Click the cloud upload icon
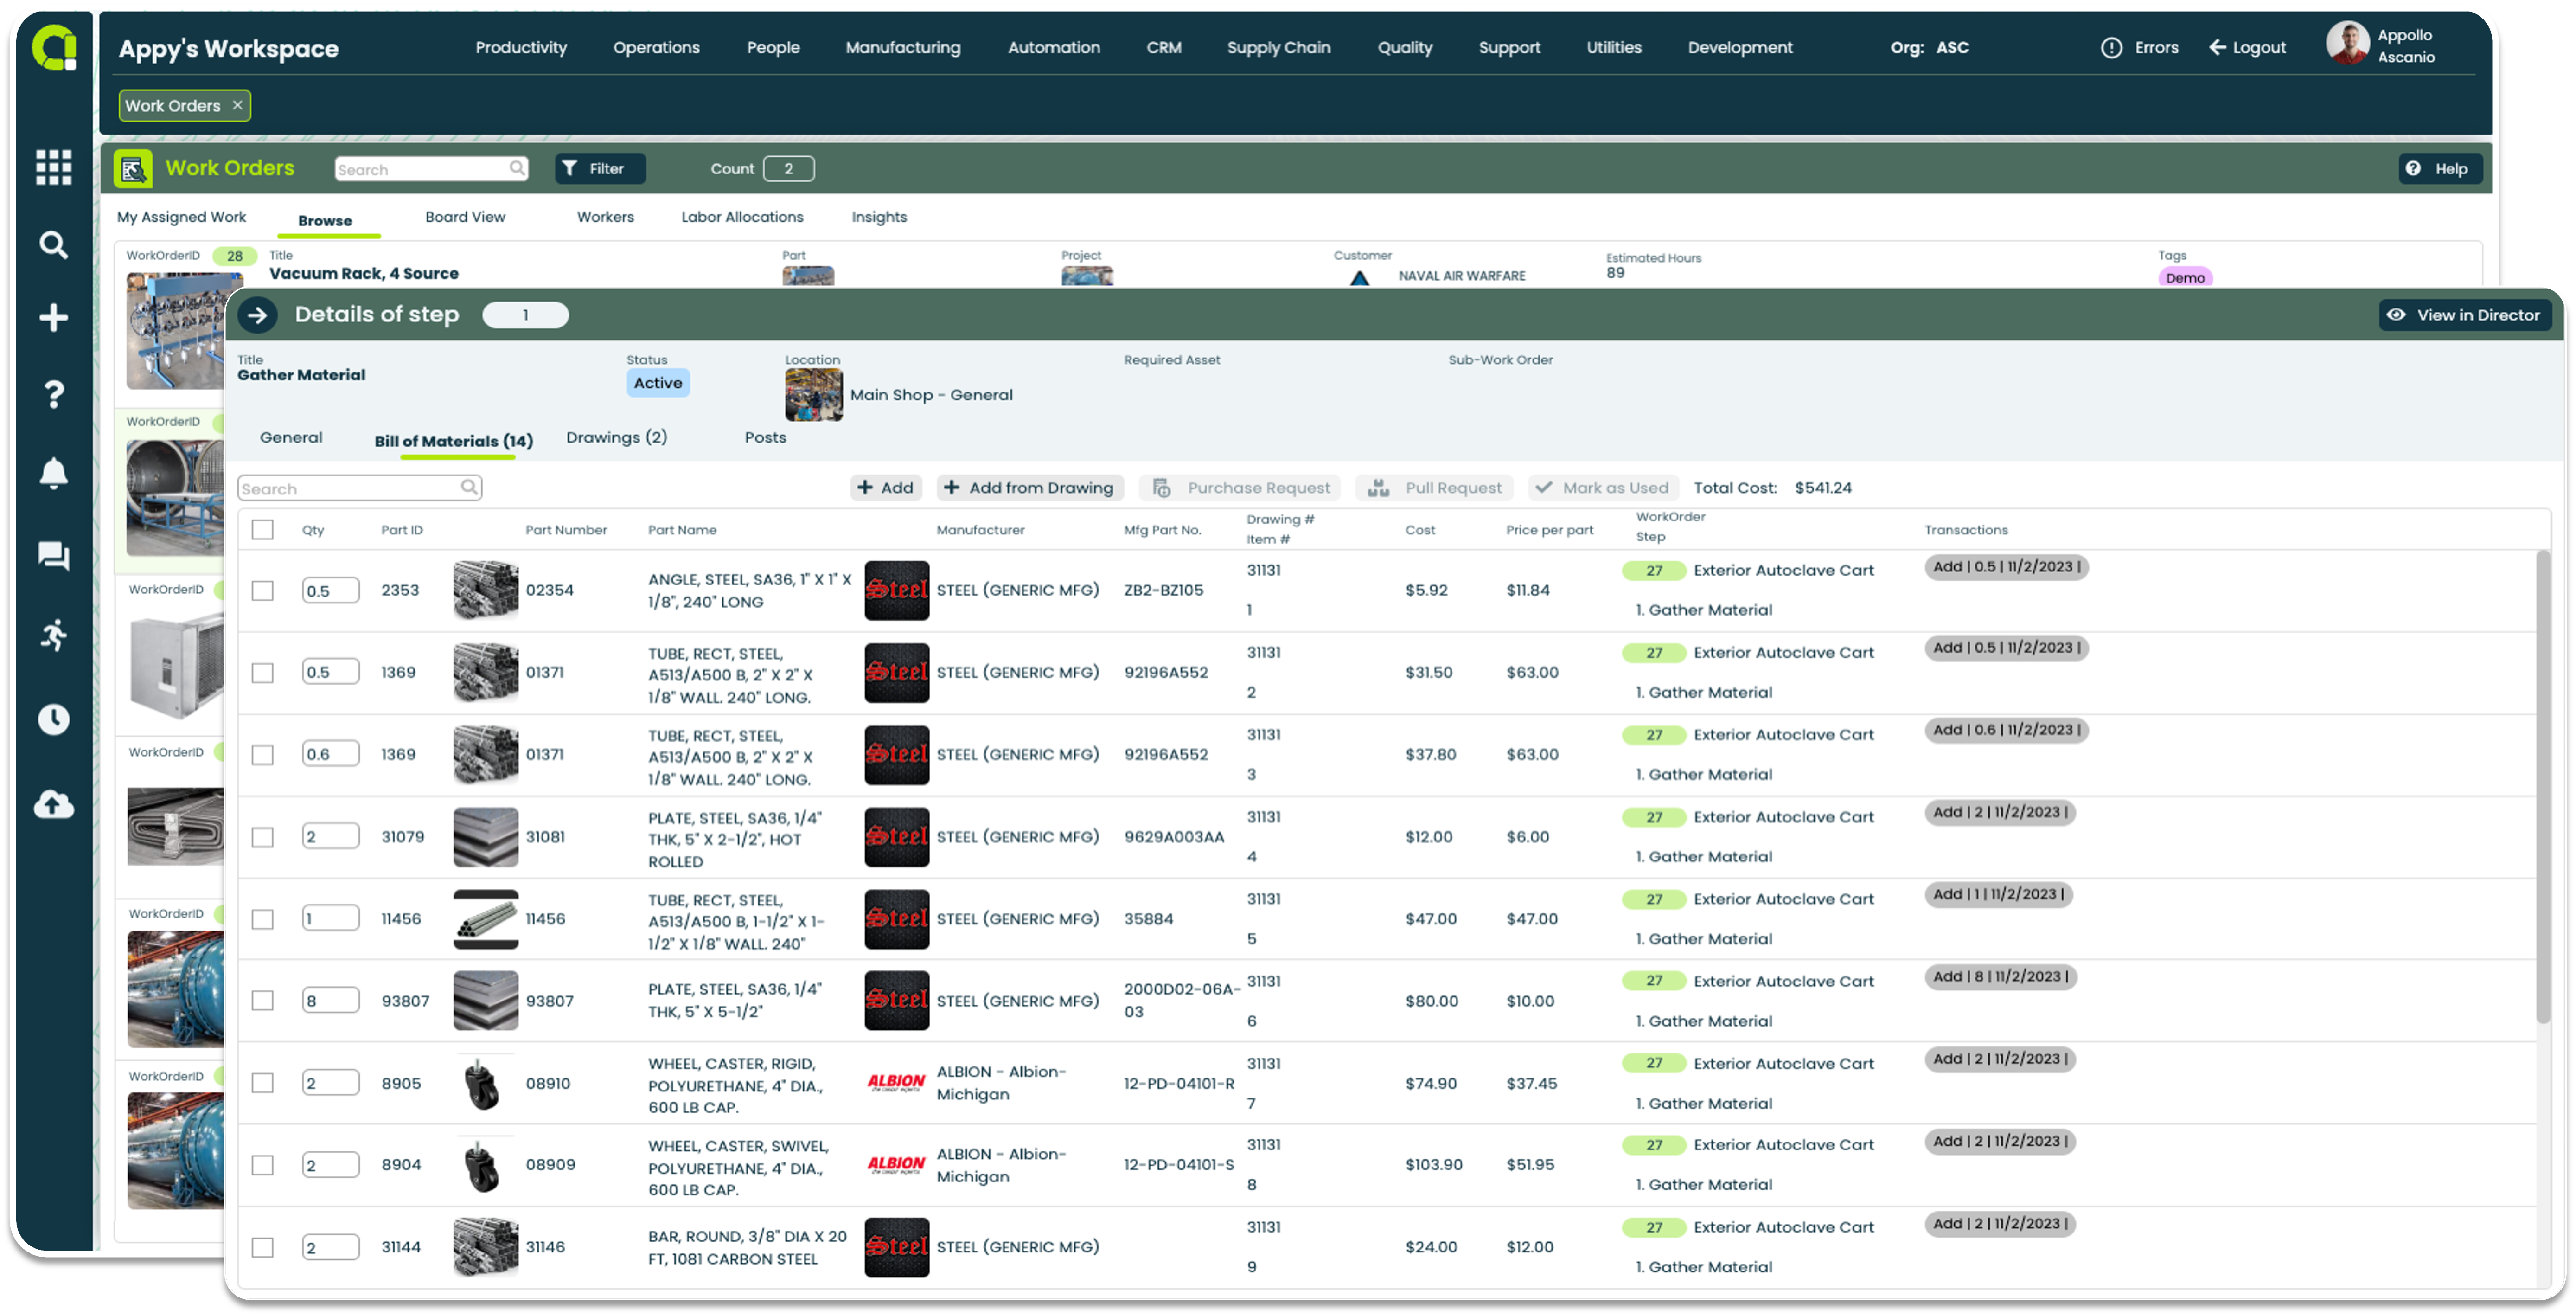 [x=53, y=804]
